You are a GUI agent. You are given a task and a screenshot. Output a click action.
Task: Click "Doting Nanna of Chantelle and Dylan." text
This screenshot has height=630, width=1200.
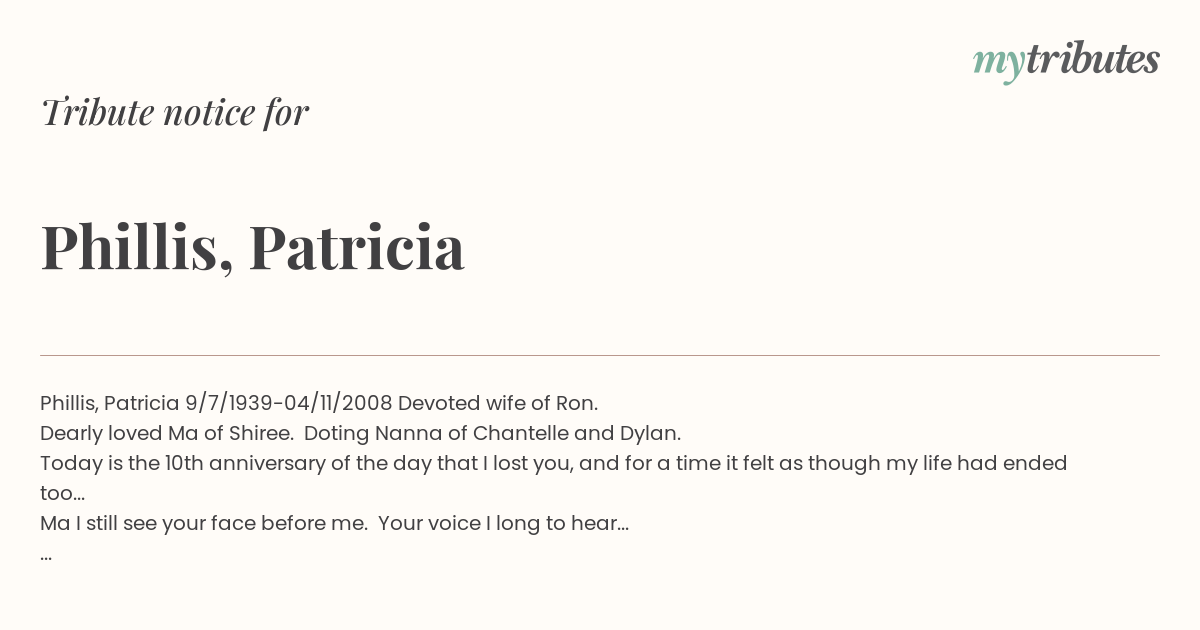(x=492, y=434)
